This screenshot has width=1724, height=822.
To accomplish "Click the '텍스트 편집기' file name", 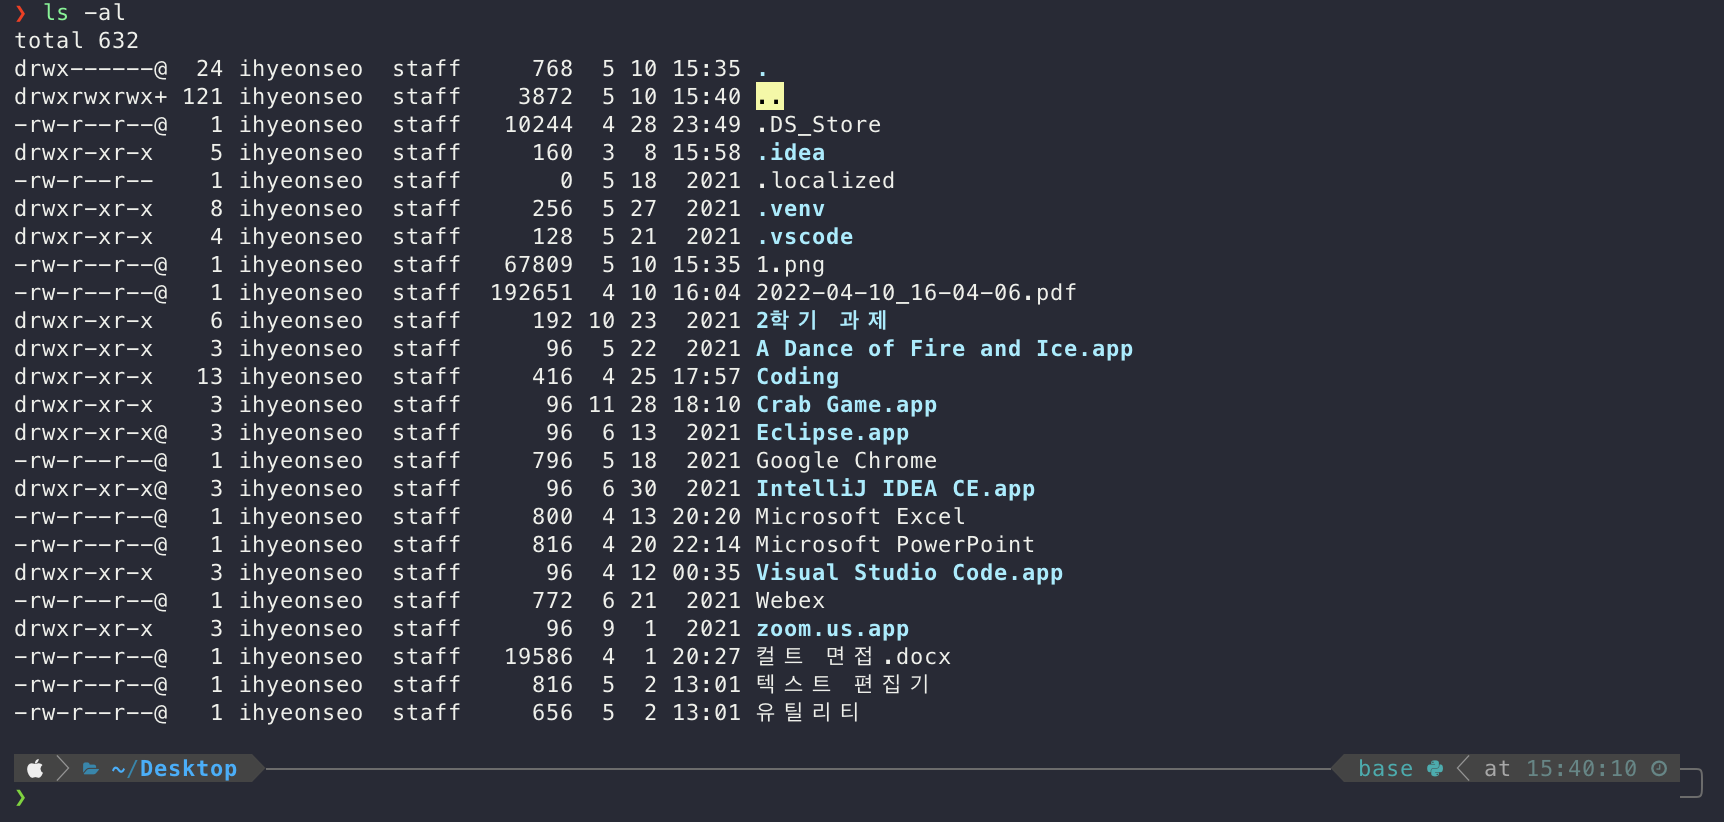I will coord(843,684).
